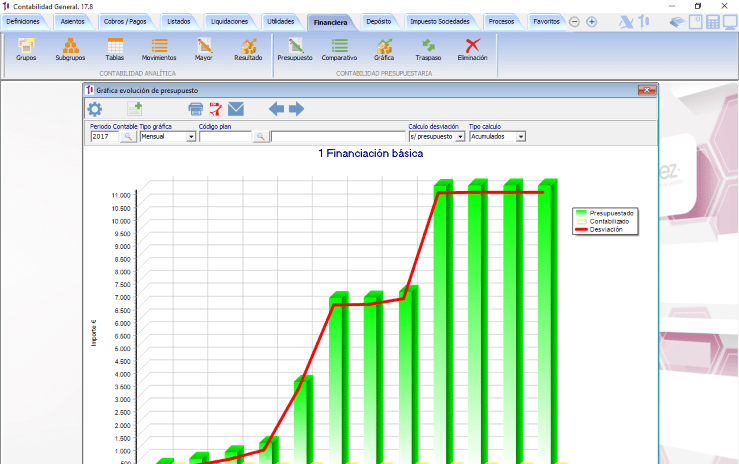
Task: Go to previous plan with left arrow
Action: click(x=276, y=109)
